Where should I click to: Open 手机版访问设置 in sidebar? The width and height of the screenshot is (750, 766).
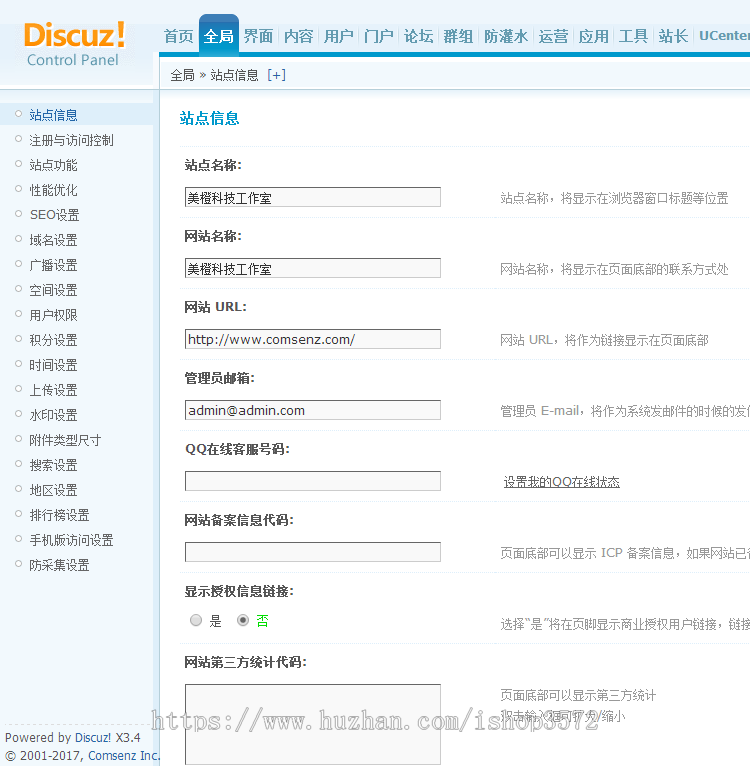tap(71, 540)
